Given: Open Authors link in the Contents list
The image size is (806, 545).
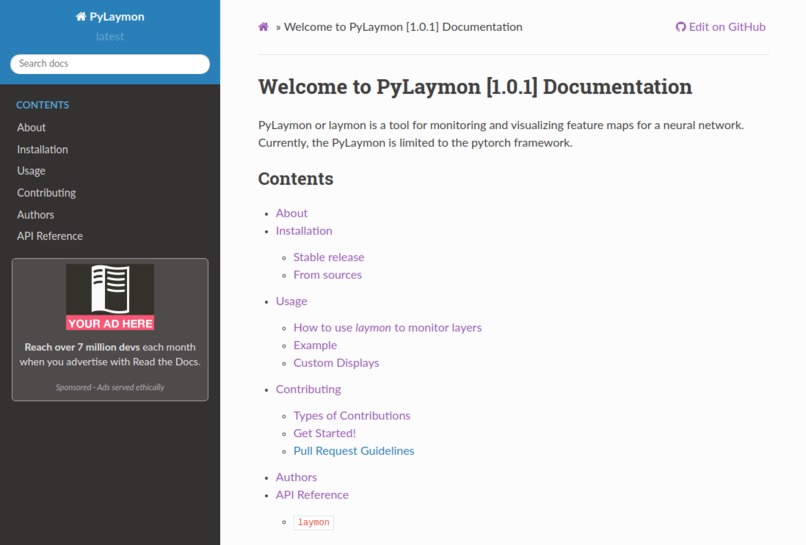Looking at the screenshot, I should [x=296, y=477].
